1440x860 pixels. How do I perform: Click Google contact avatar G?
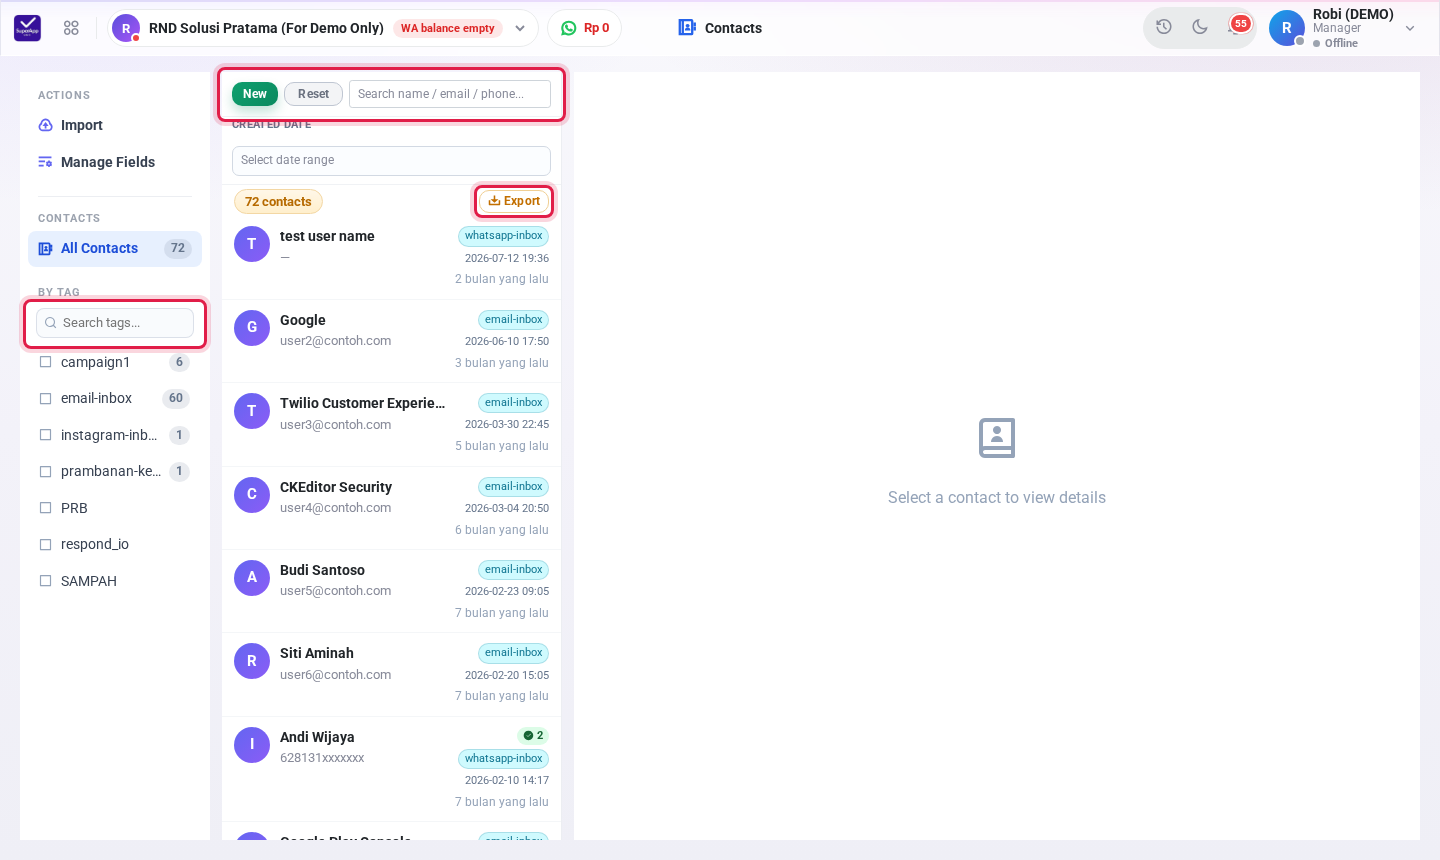pos(252,327)
